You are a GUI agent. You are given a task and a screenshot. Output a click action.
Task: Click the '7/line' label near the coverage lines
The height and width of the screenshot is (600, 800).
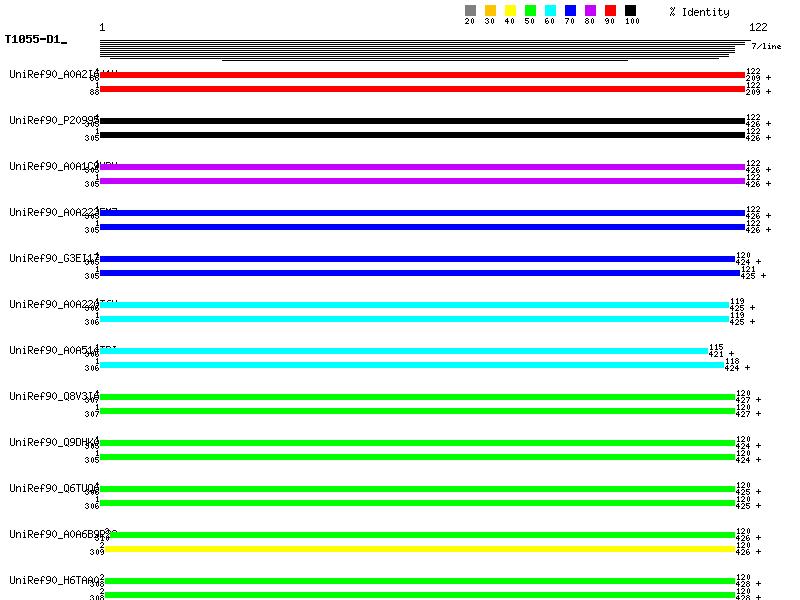click(766, 46)
